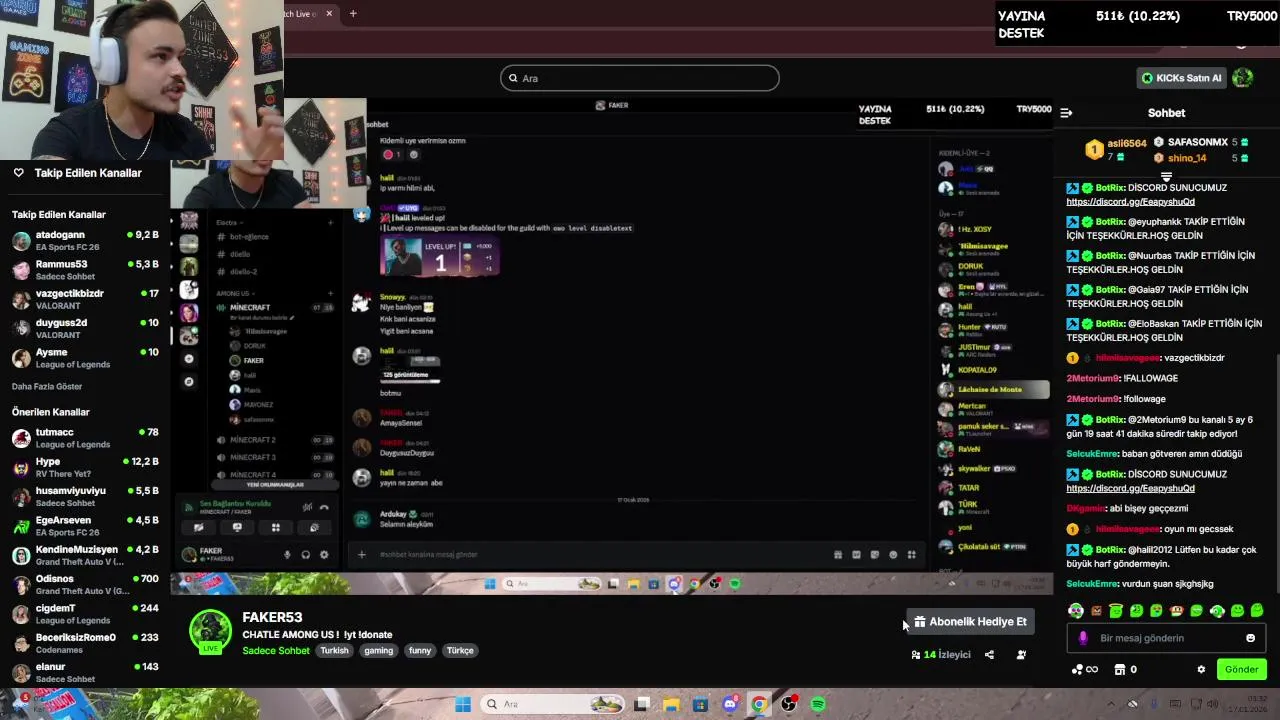The height and width of the screenshot is (720, 1280).
Task: Open duyguss2d channel in sidebar
Action: 85,328
